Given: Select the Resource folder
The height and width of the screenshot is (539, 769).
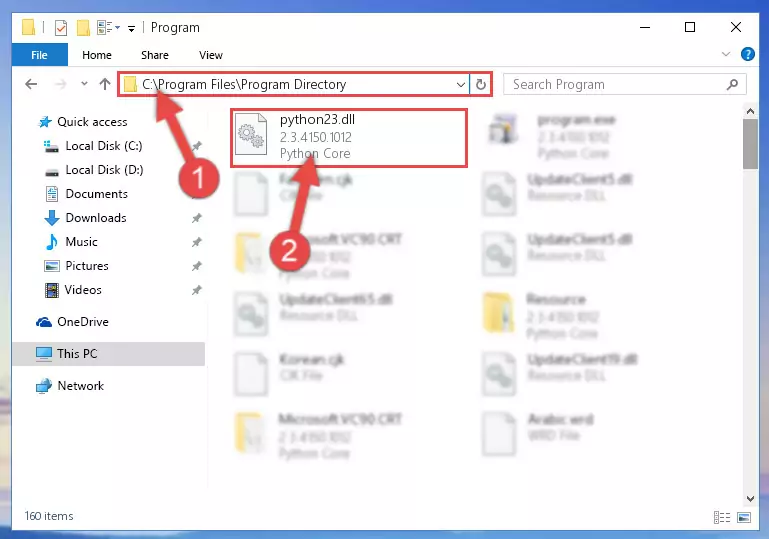Looking at the screenshot, I should click(x=541, y=315).
